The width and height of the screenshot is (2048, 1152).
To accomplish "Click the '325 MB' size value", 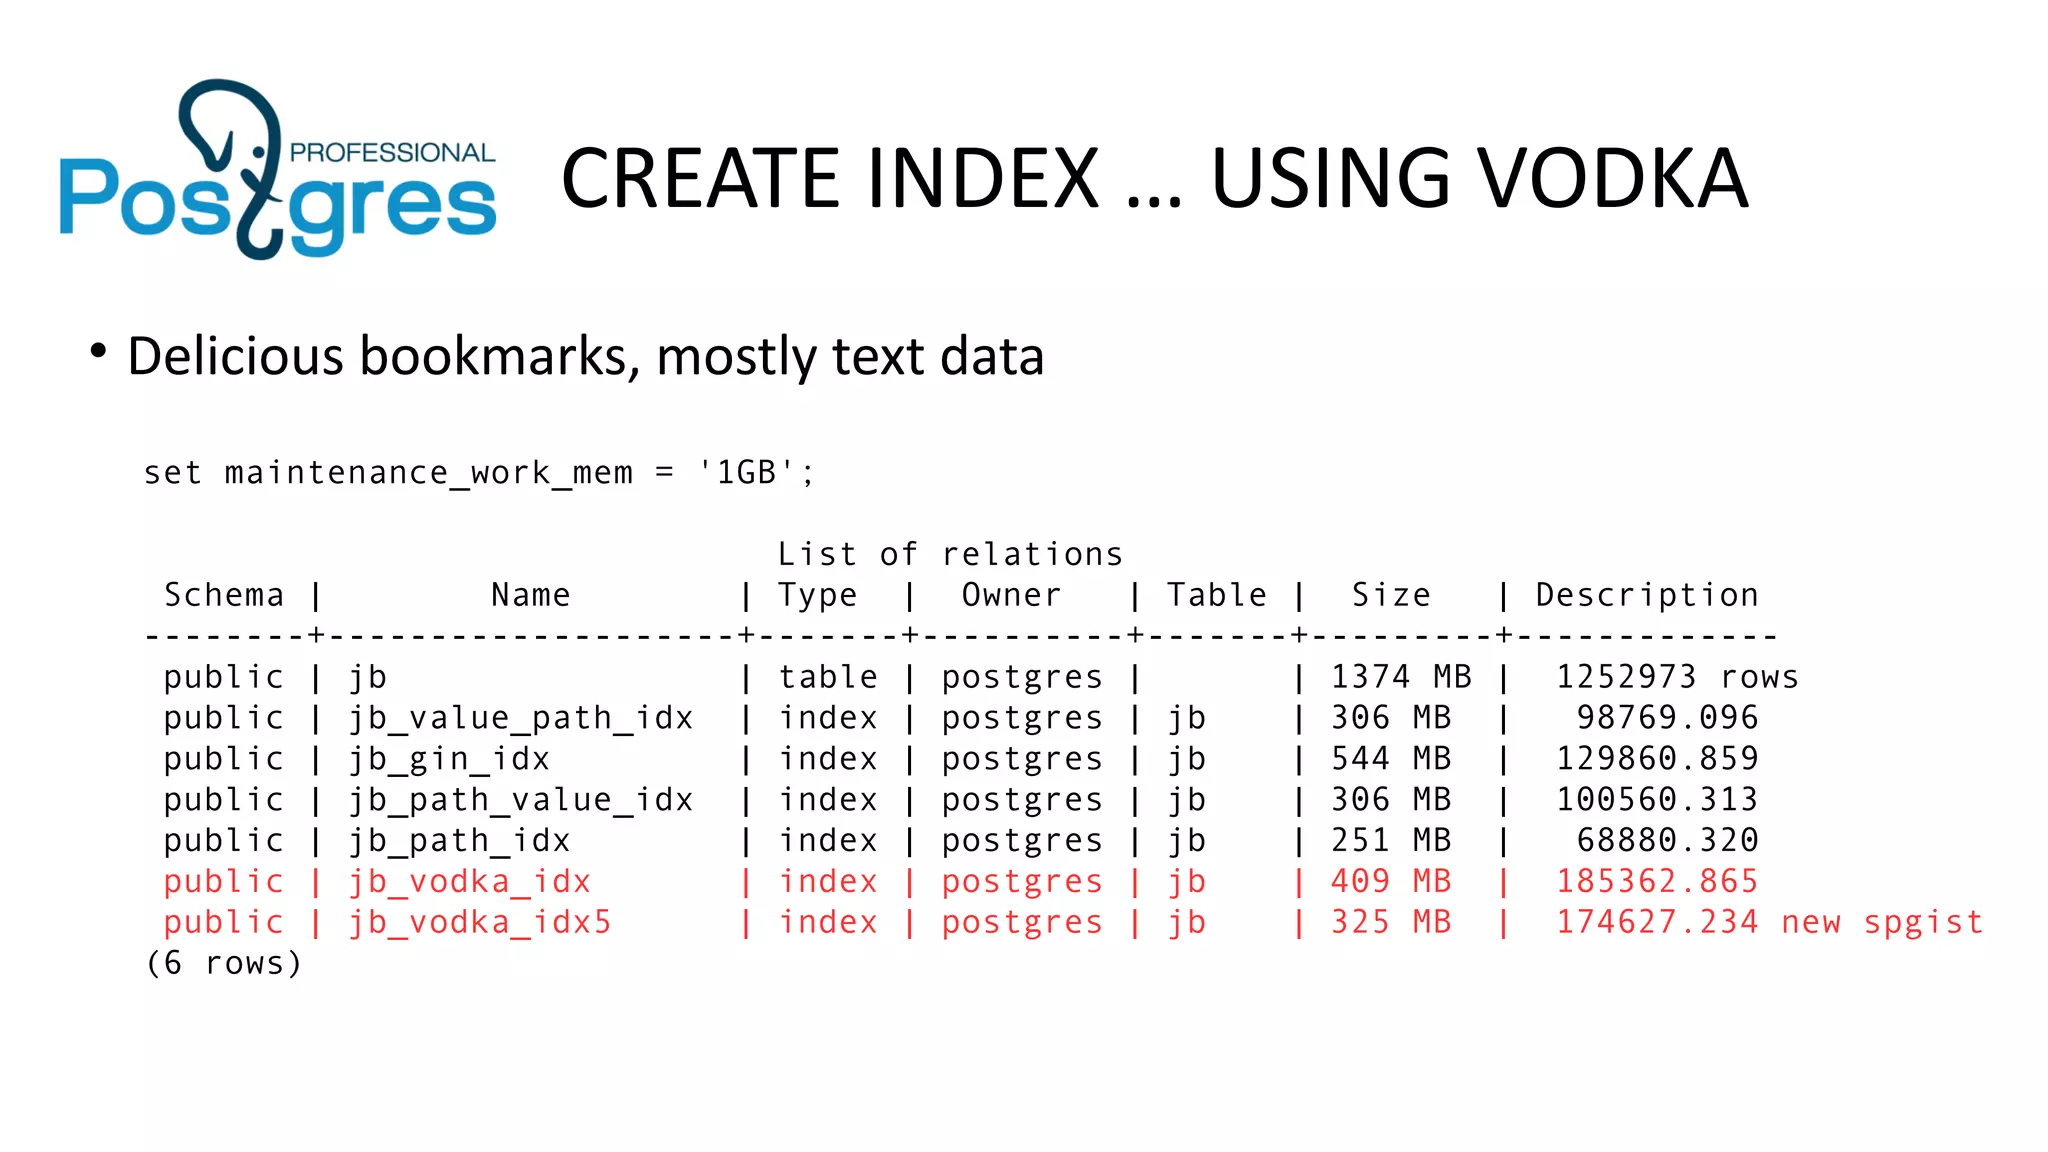I will click(x=1391, y=922).
